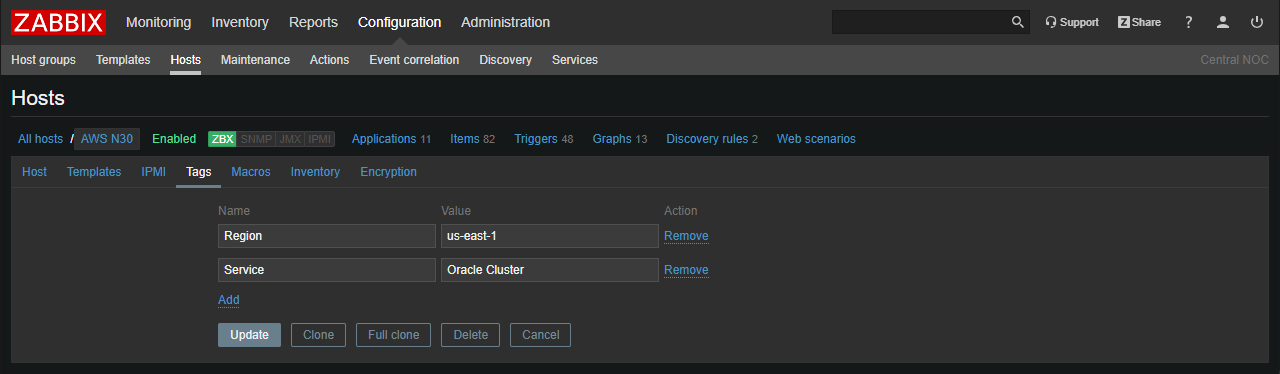
Task: Open the Support link
Action: 1072,22
